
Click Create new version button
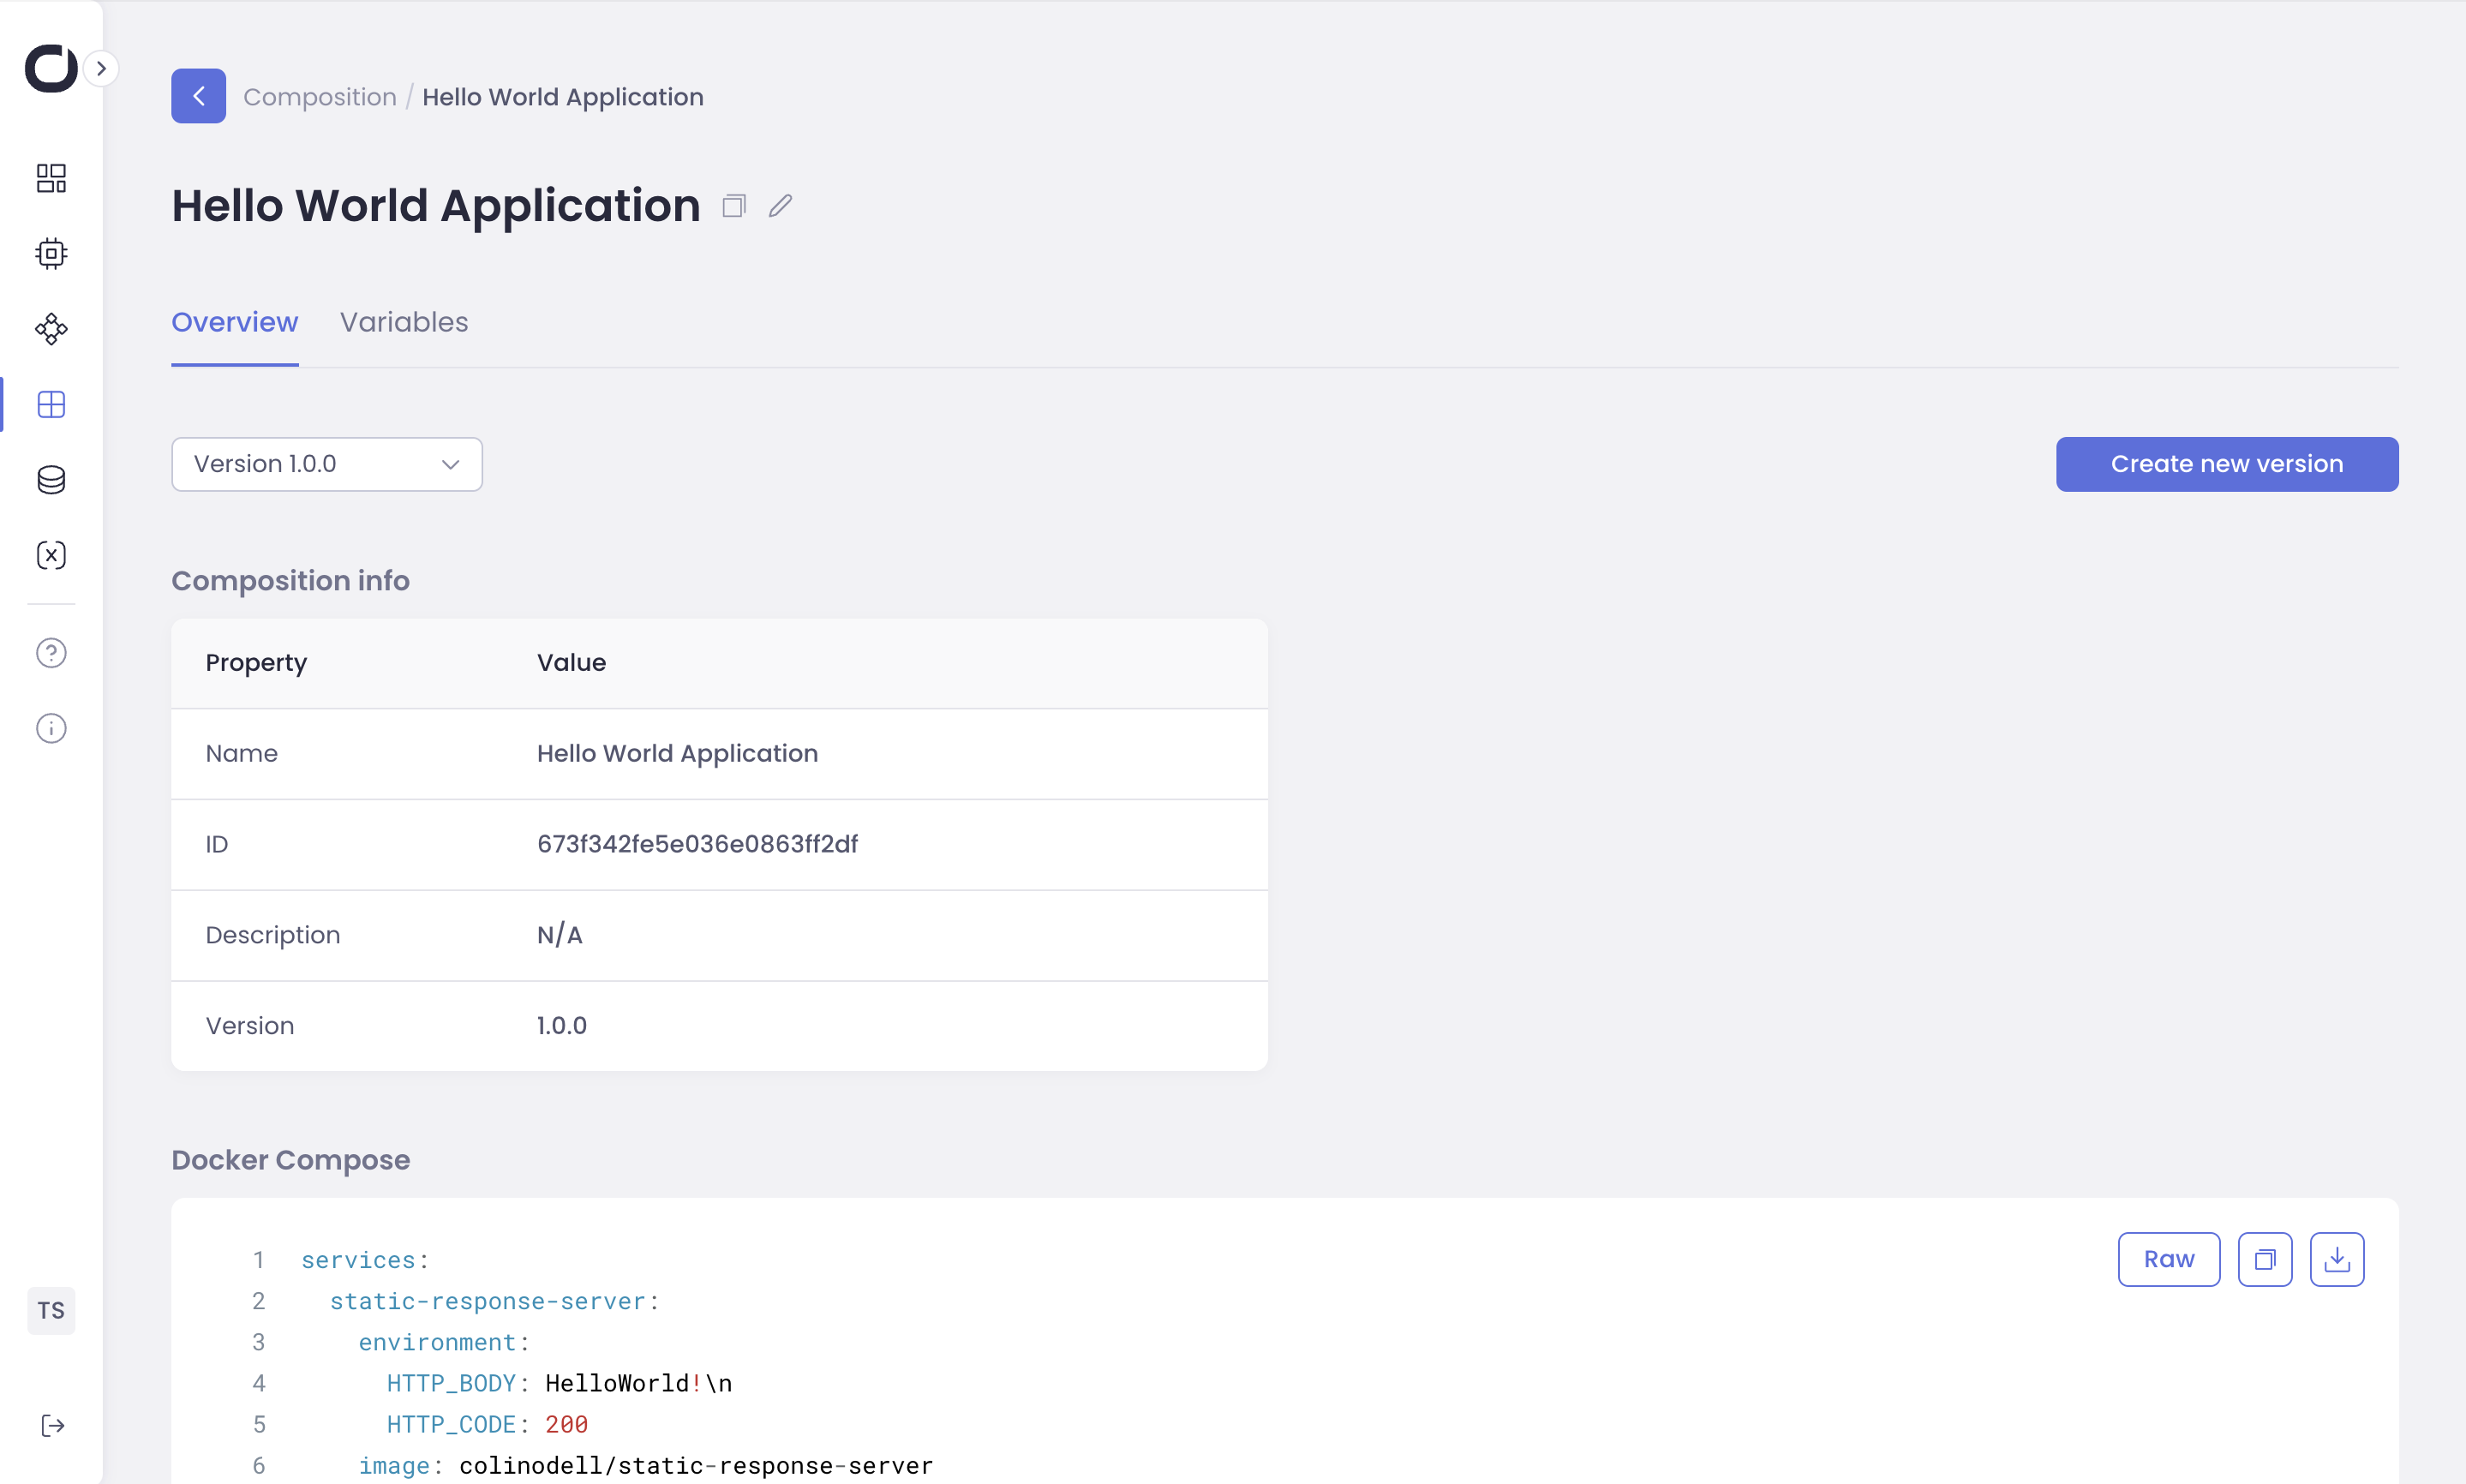point(2226,464)
